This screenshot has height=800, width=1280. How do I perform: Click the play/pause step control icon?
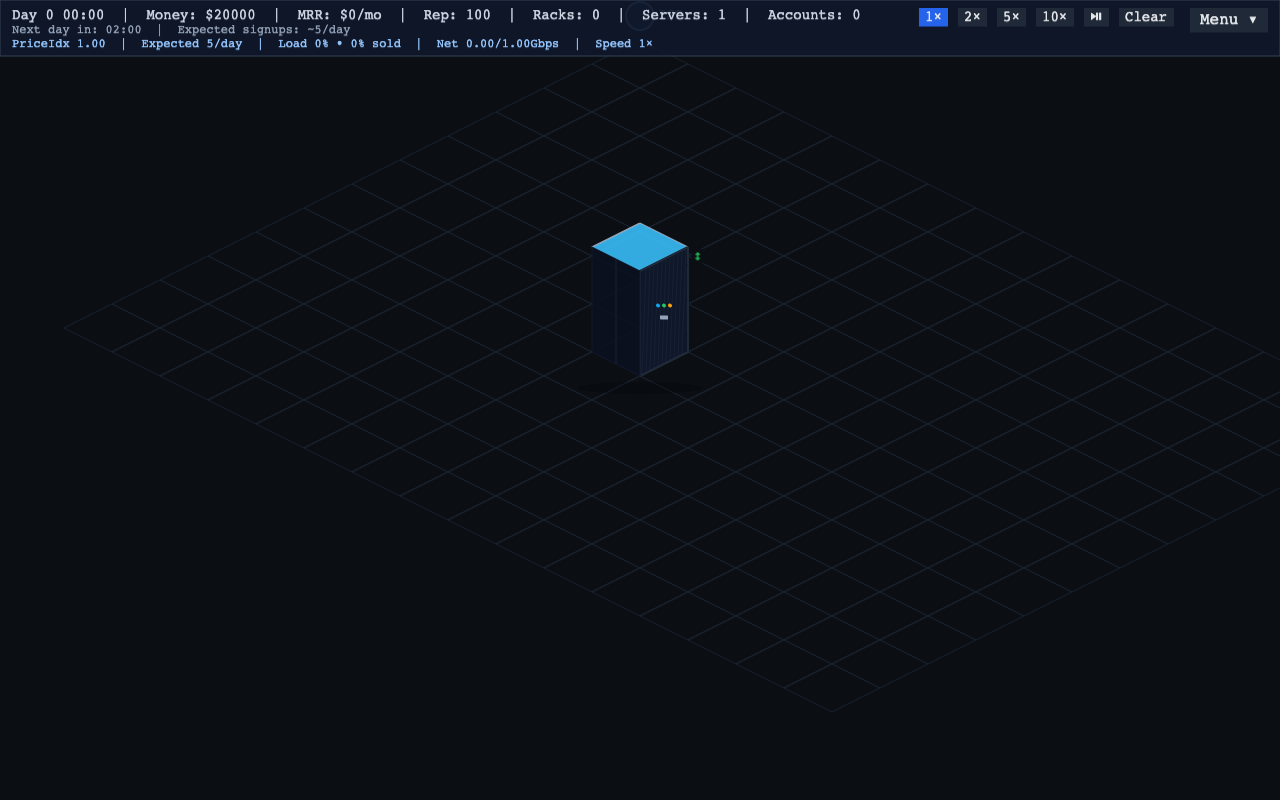[x=1096, y=17]
